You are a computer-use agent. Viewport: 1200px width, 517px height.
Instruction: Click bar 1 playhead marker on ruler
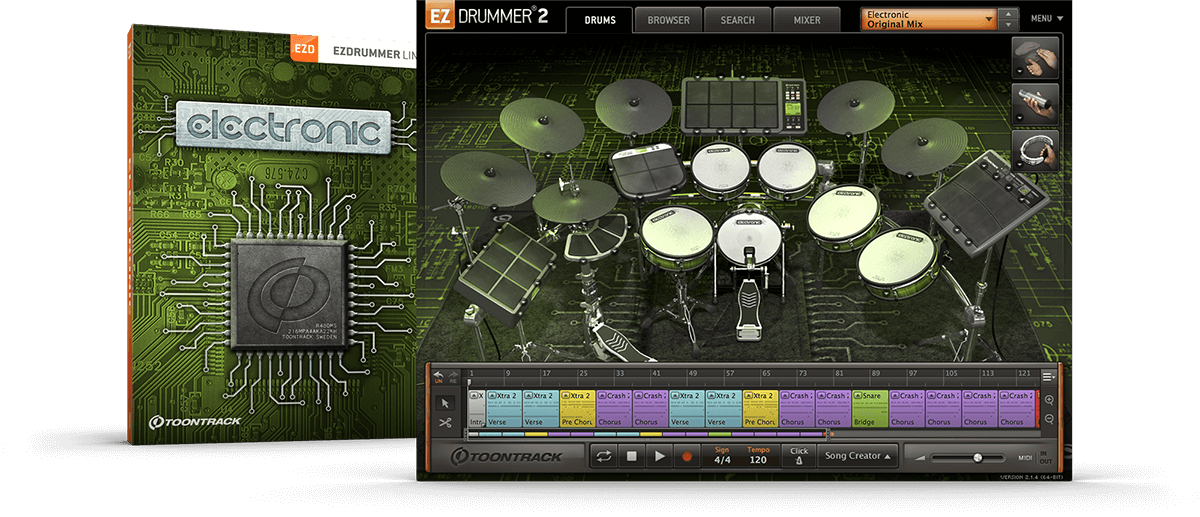click(x=470, y=381)
